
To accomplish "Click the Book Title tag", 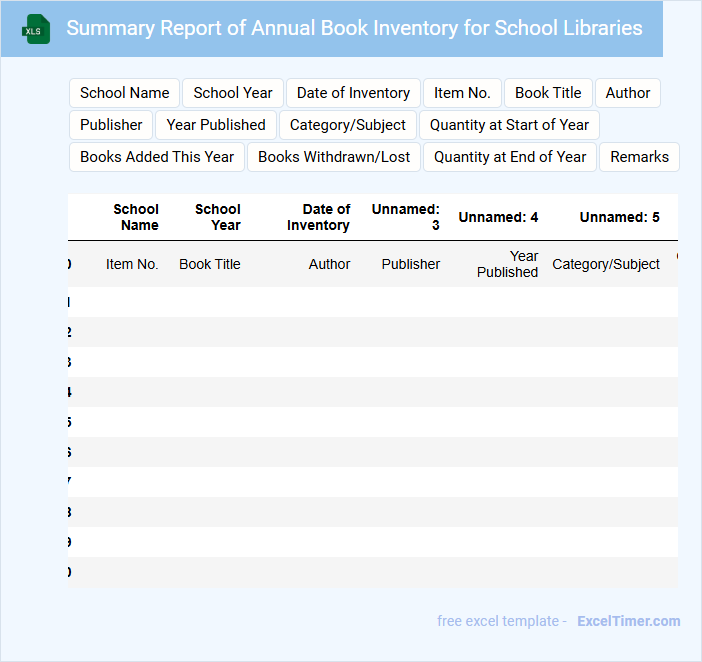I will (548, 93).
